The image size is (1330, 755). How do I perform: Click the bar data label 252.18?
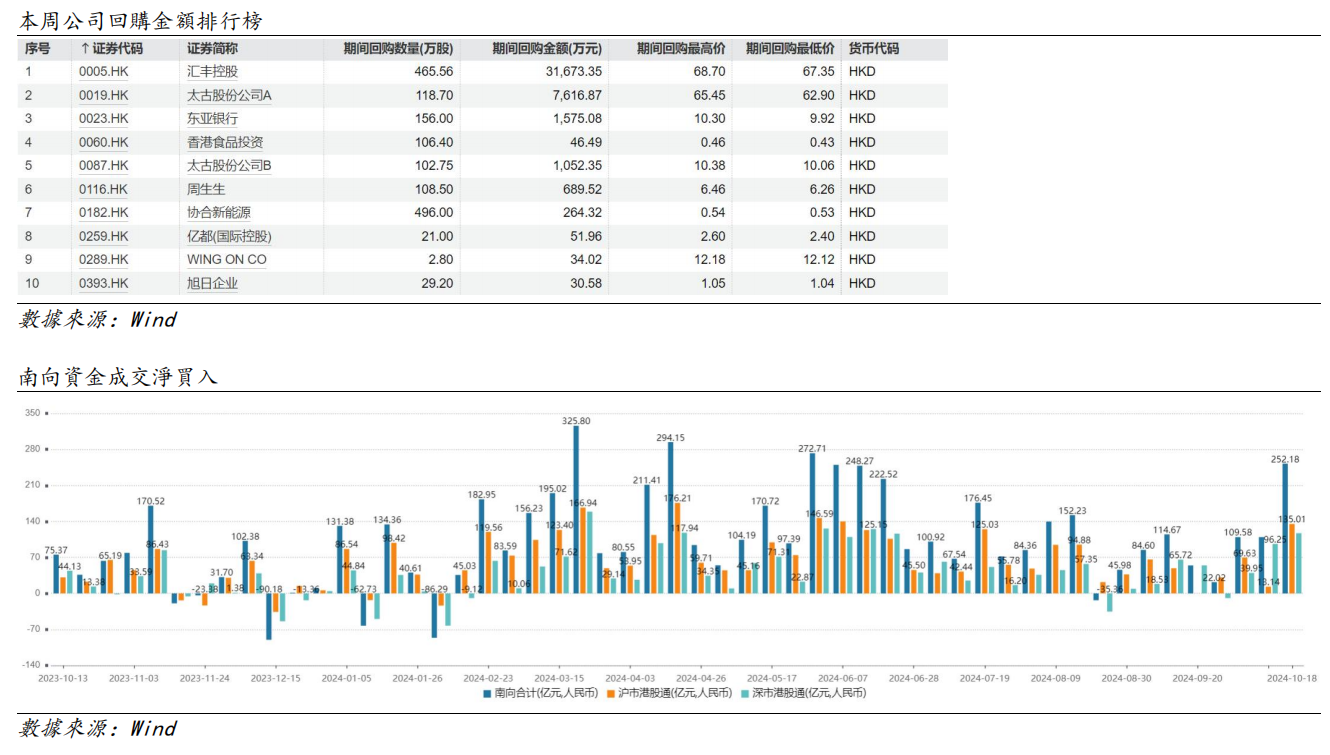tap(1285, 459)
